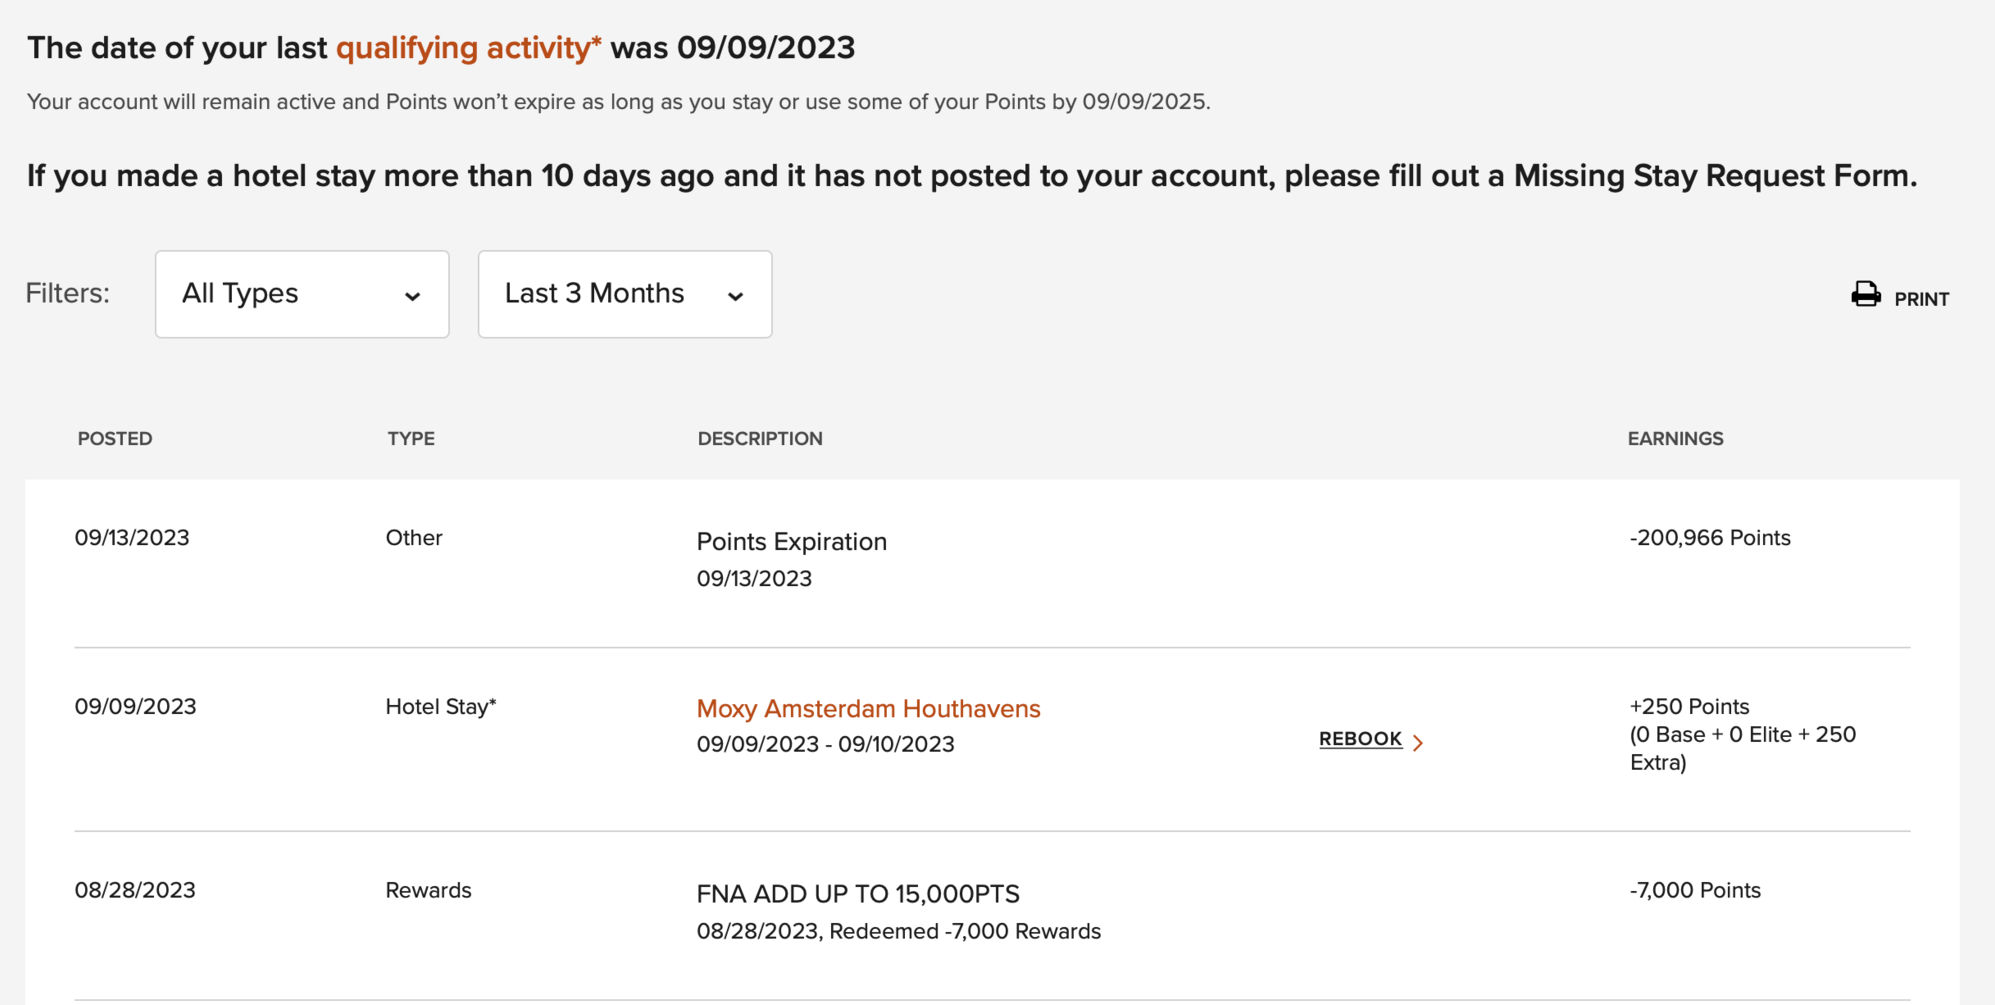This screenshot has width=1995, height=1005.
Task: Click the DESCRIPTION column header
Action: [760, 438]
